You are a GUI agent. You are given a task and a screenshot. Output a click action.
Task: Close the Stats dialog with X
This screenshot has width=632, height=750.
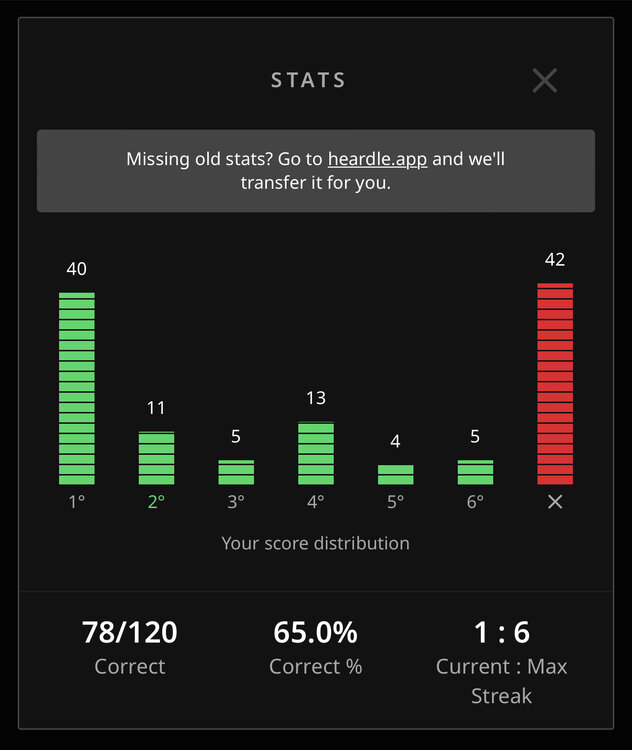545,81
